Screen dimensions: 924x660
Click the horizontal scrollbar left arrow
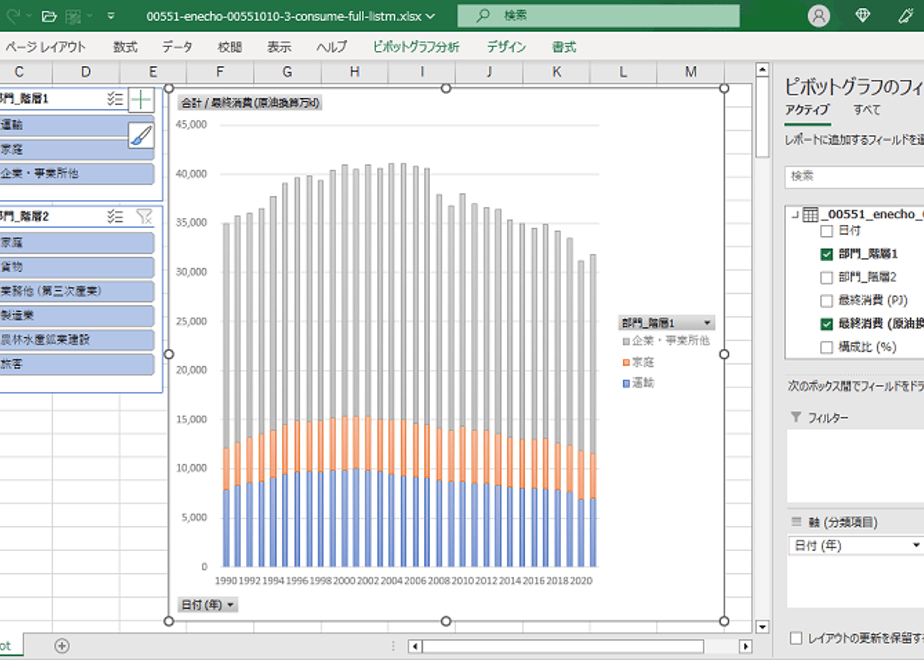pyautogui.click(x=415, y=646)
